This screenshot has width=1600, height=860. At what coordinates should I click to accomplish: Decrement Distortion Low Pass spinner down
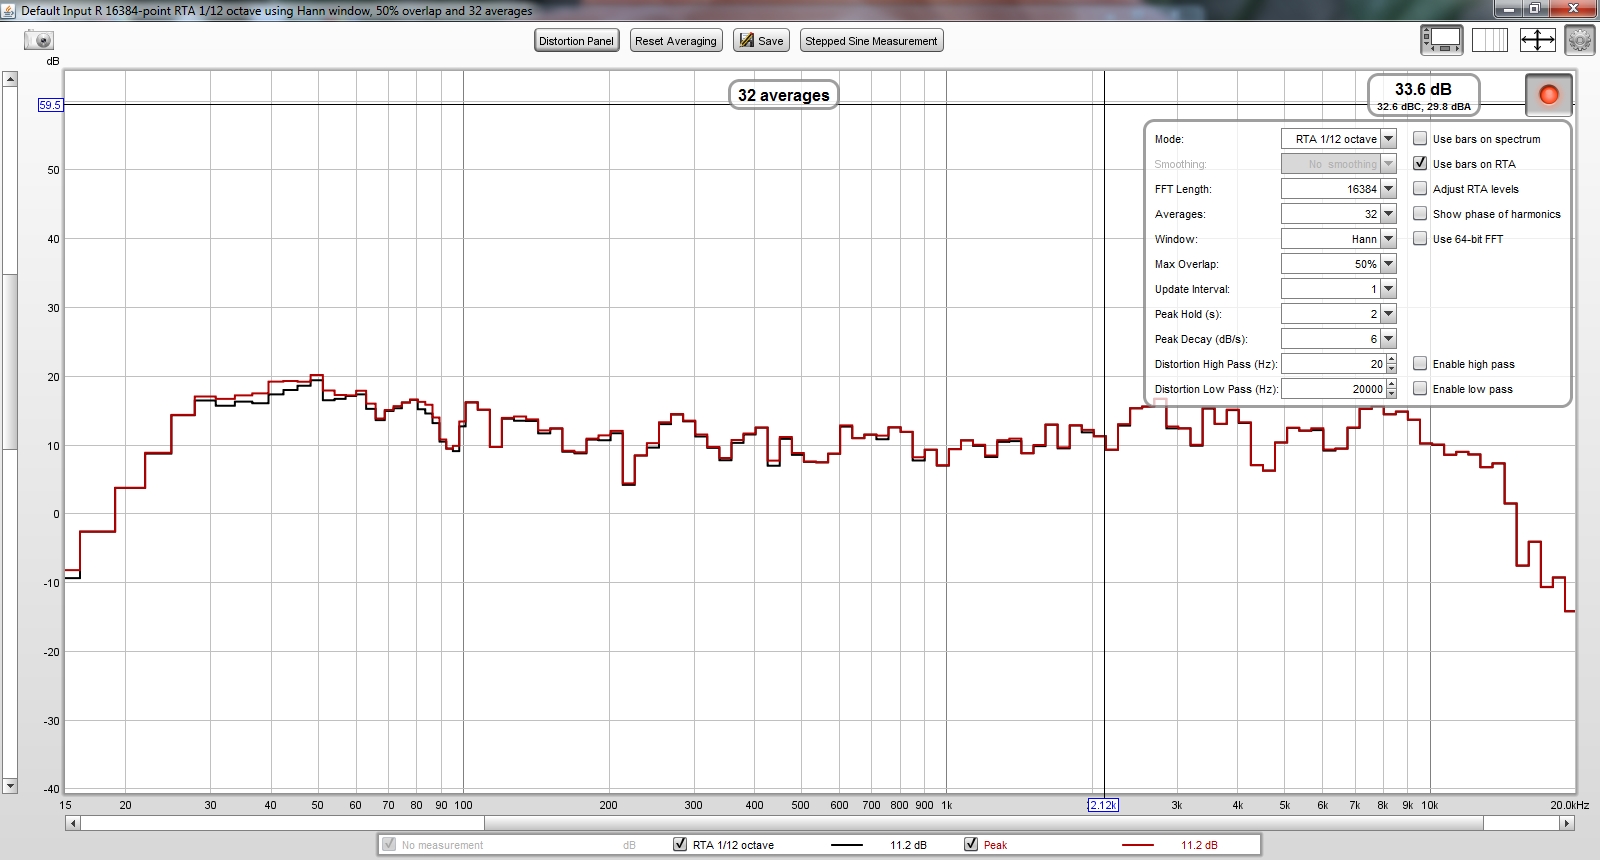click(1391, 394)
